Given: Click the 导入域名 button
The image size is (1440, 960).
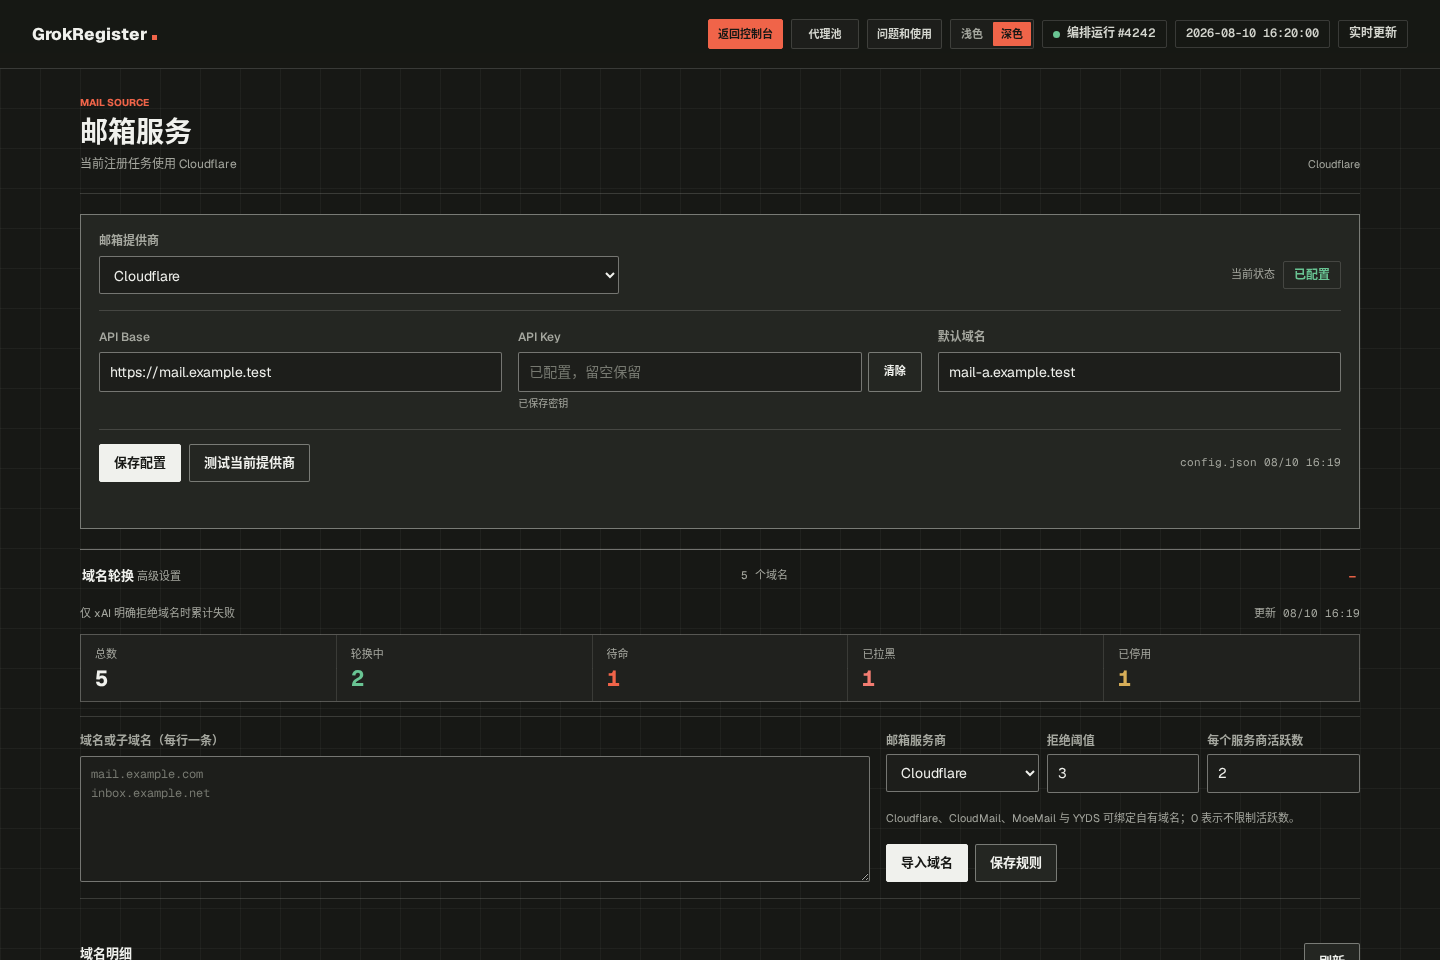Looking at the screenshot, I should click(927, 863).
